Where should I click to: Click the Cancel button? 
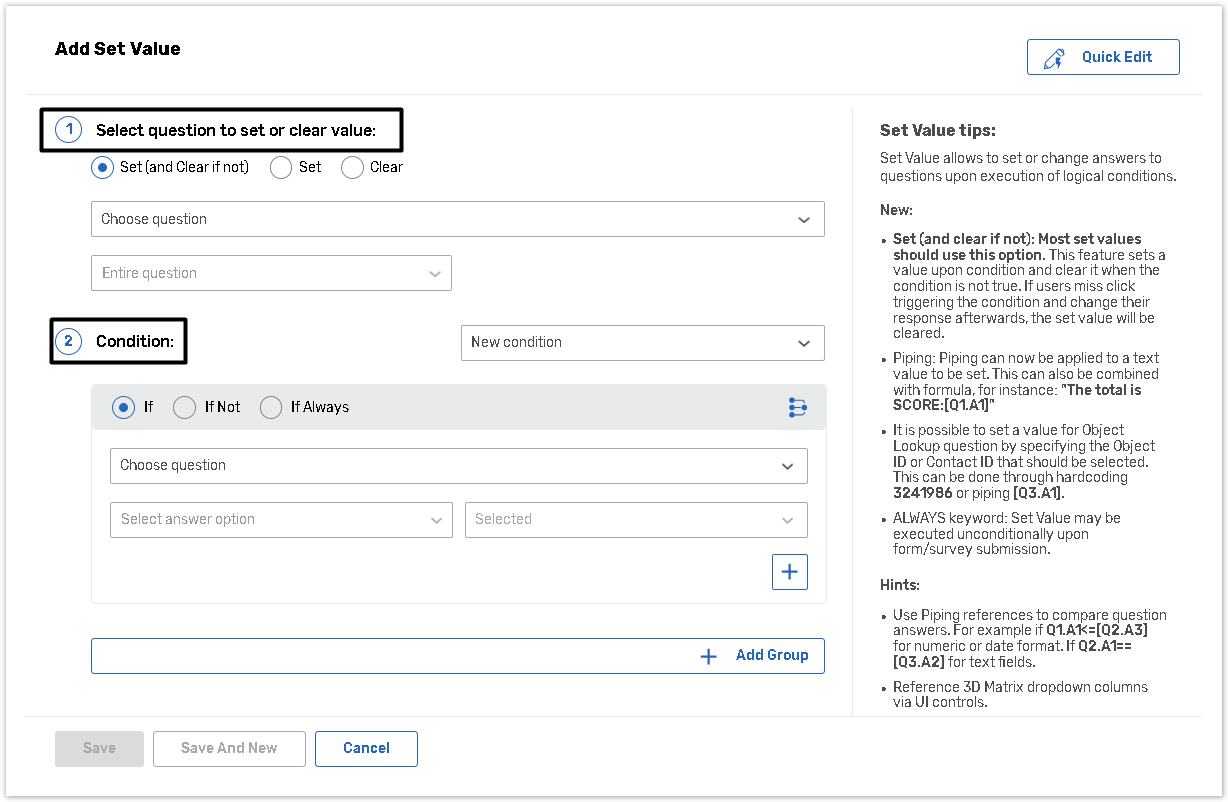[366, 748]
